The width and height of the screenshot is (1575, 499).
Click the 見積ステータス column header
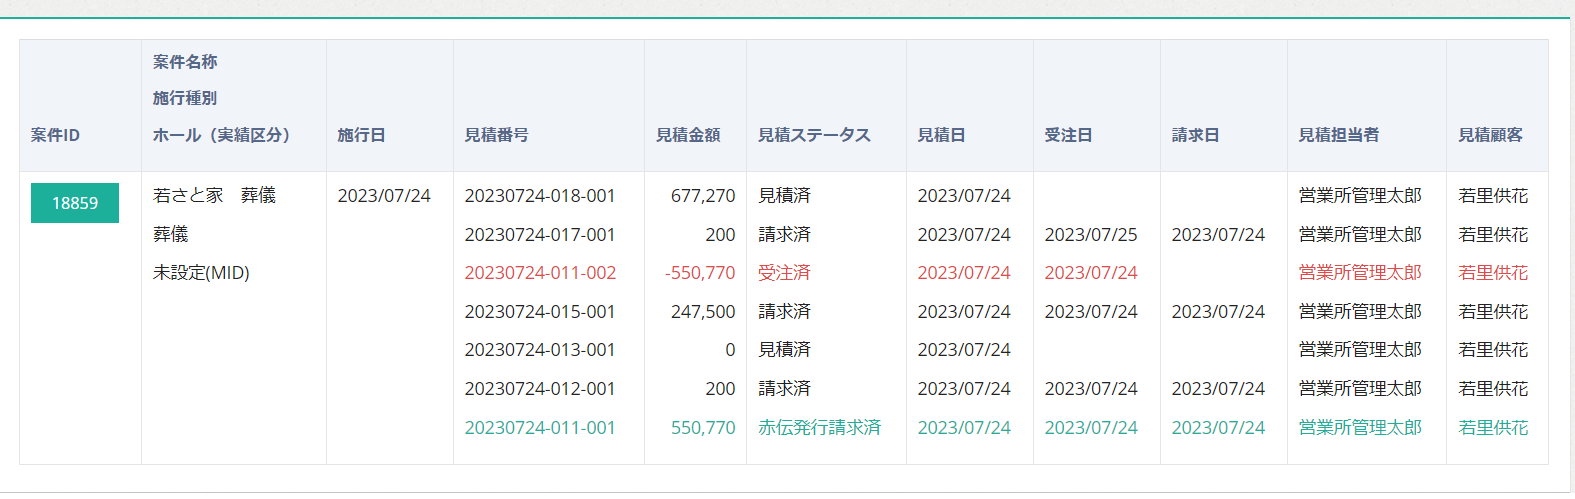814,135
